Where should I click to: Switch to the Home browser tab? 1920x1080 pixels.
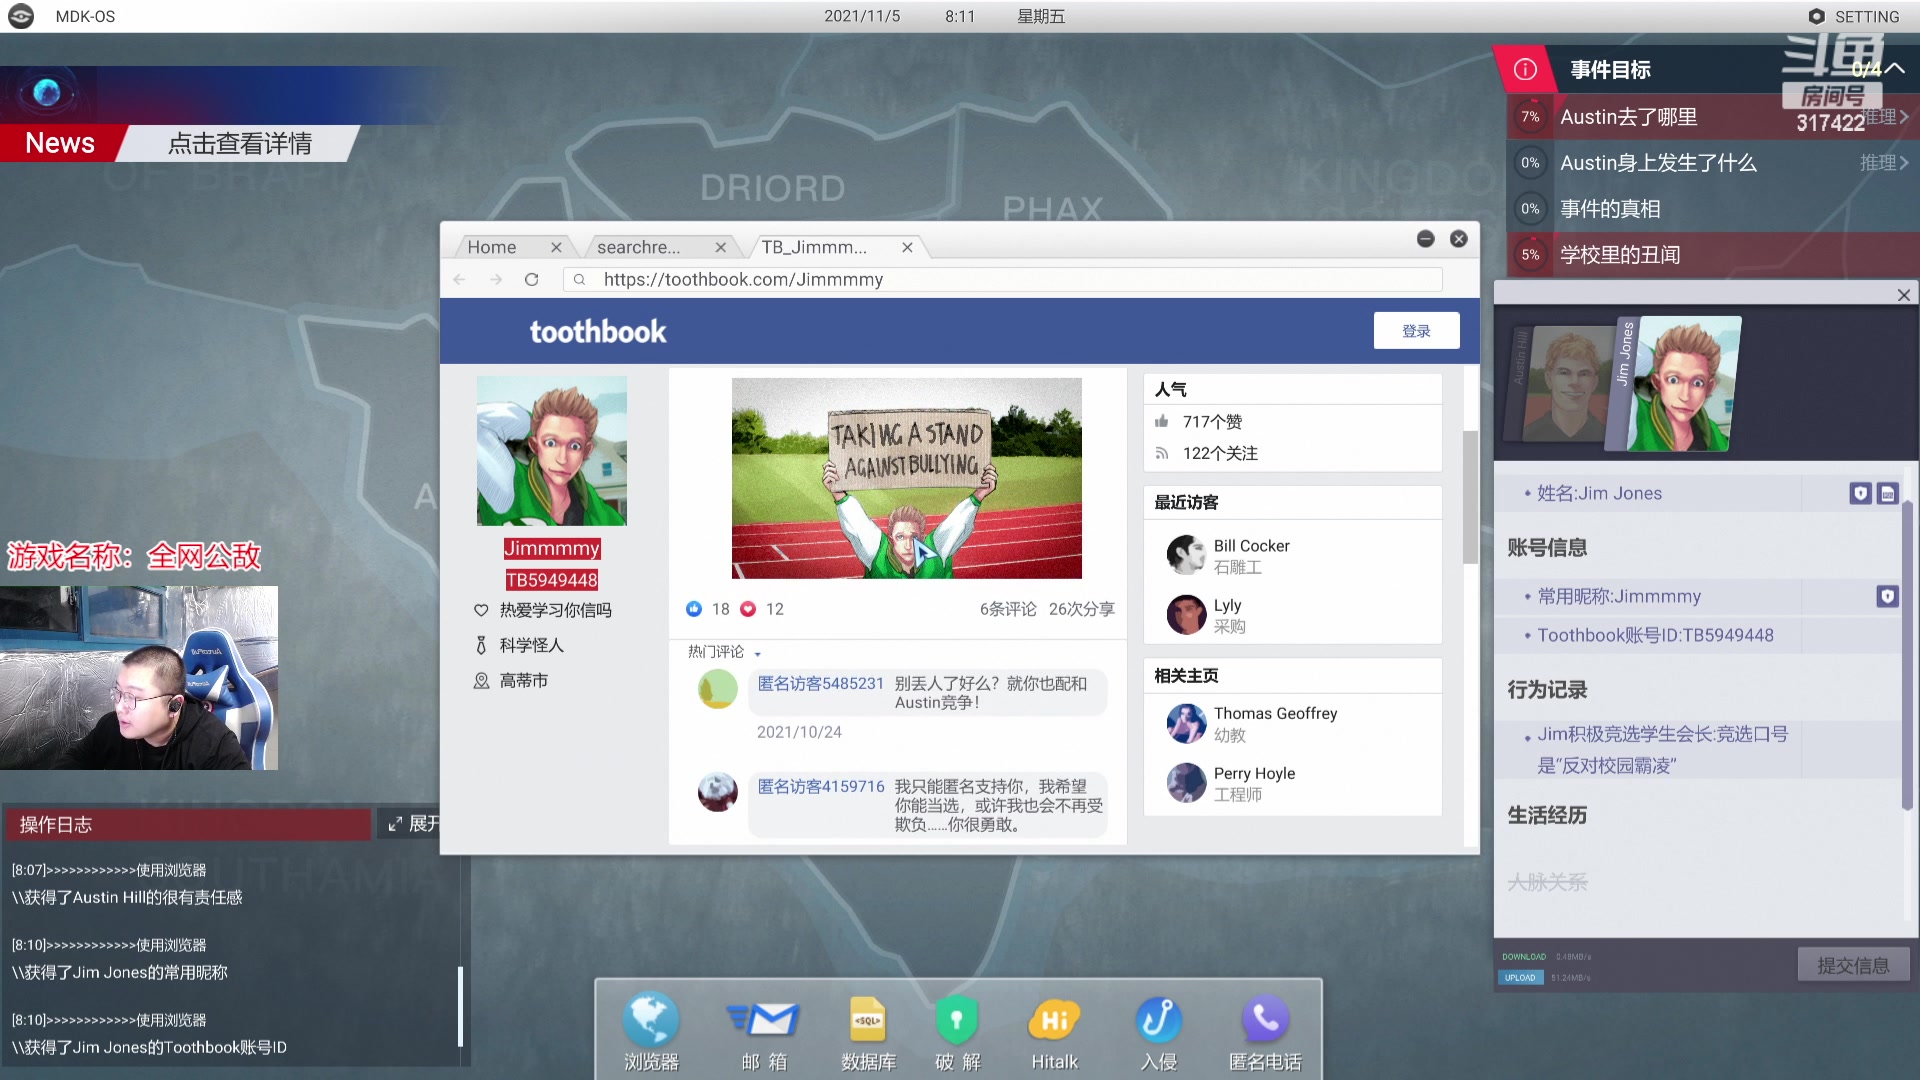click(492, 247)
